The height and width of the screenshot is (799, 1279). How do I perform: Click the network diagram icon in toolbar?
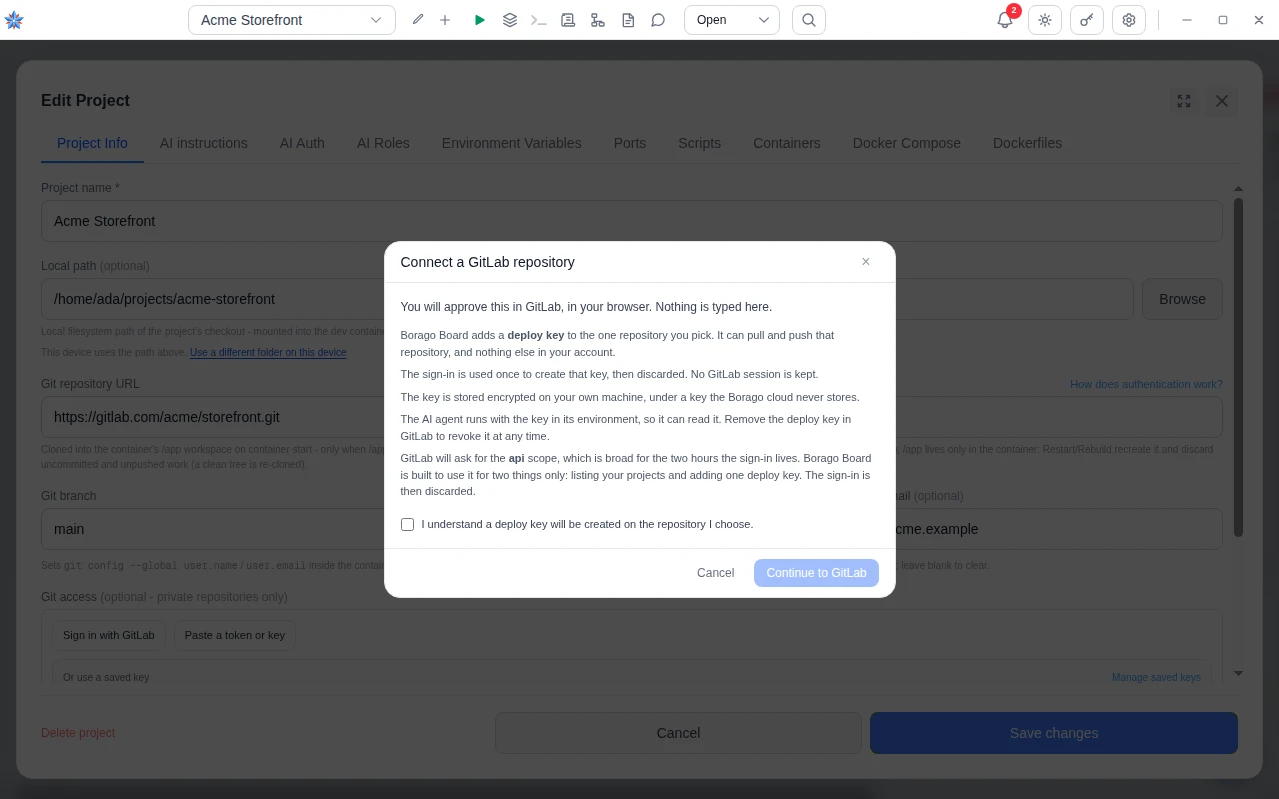tap(598, 20)
